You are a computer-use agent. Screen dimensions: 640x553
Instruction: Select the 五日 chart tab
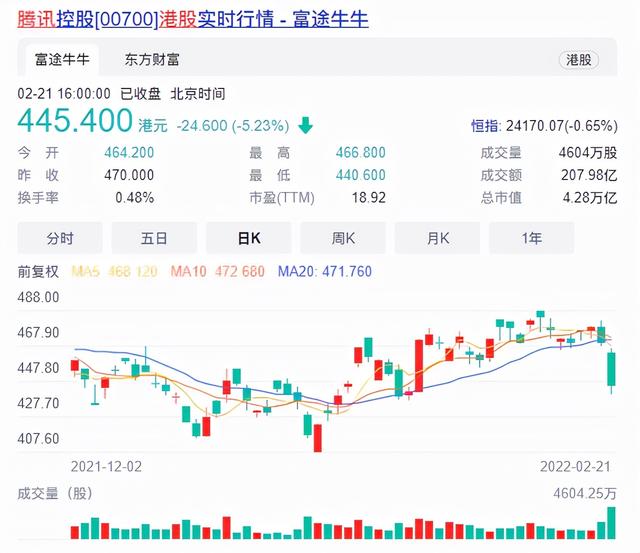(154, 238)
